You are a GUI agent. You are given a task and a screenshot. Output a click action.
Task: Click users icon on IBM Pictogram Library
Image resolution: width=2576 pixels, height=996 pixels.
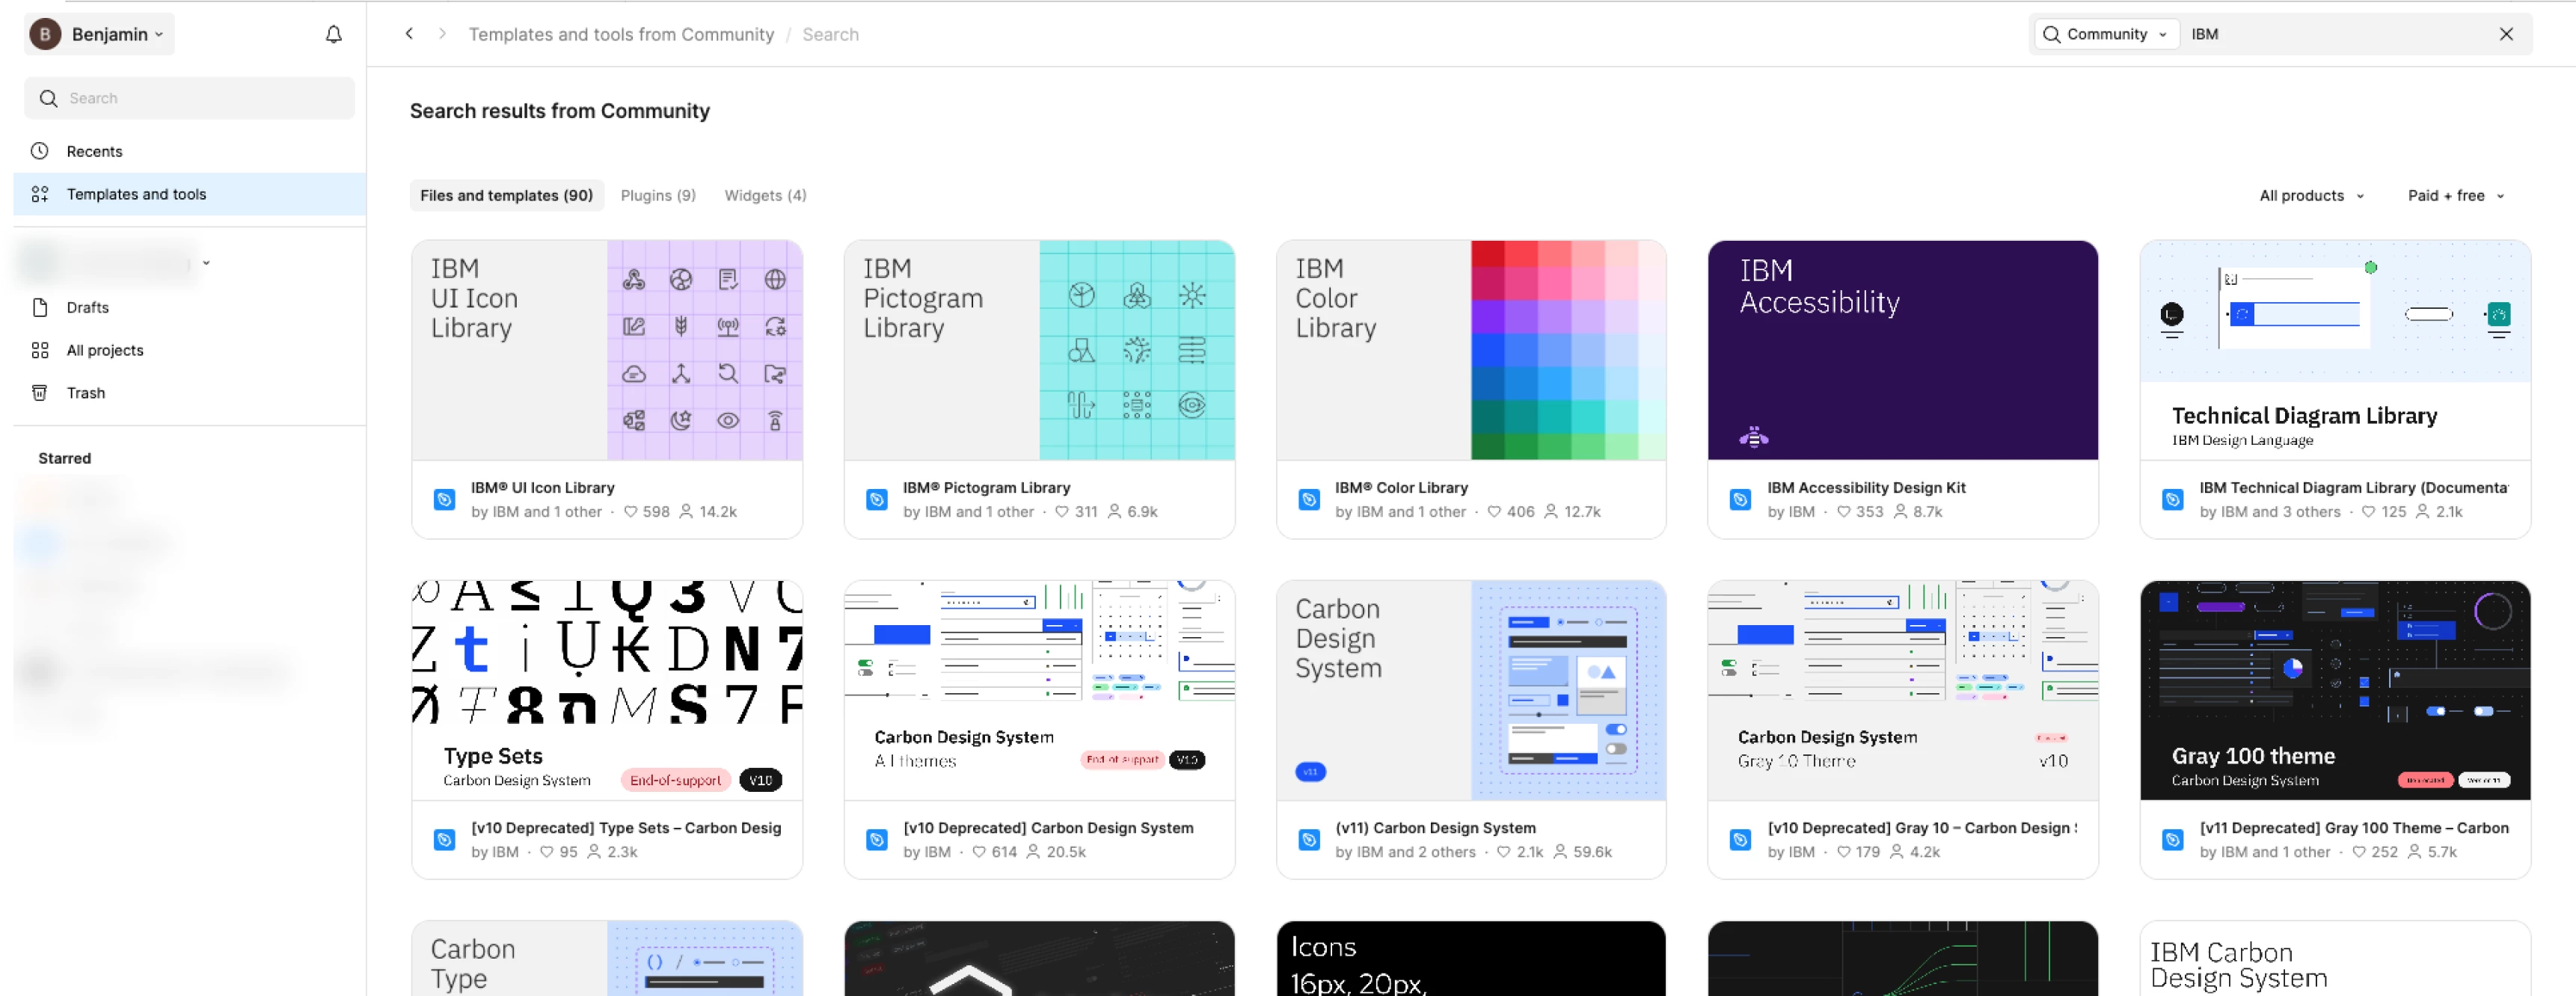point(1115,511)
